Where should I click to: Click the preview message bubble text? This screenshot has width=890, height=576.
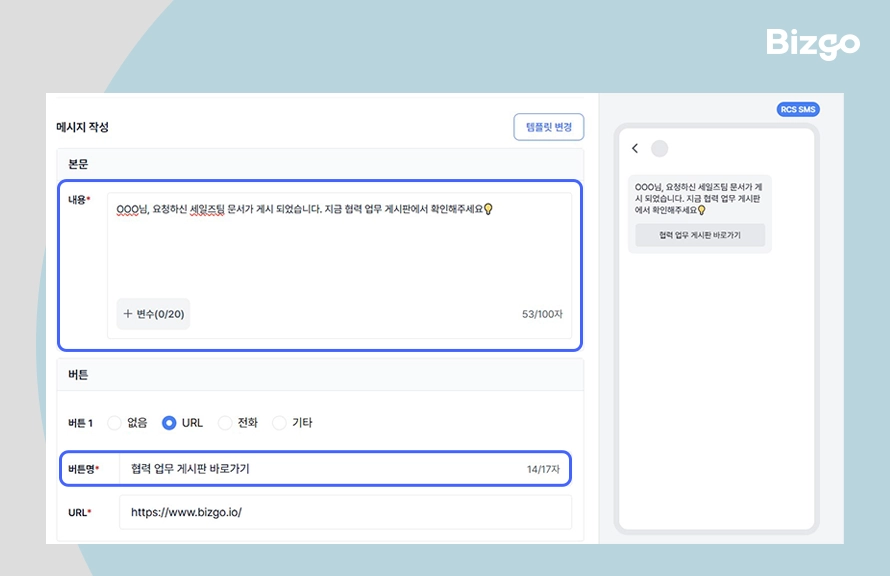698,199
